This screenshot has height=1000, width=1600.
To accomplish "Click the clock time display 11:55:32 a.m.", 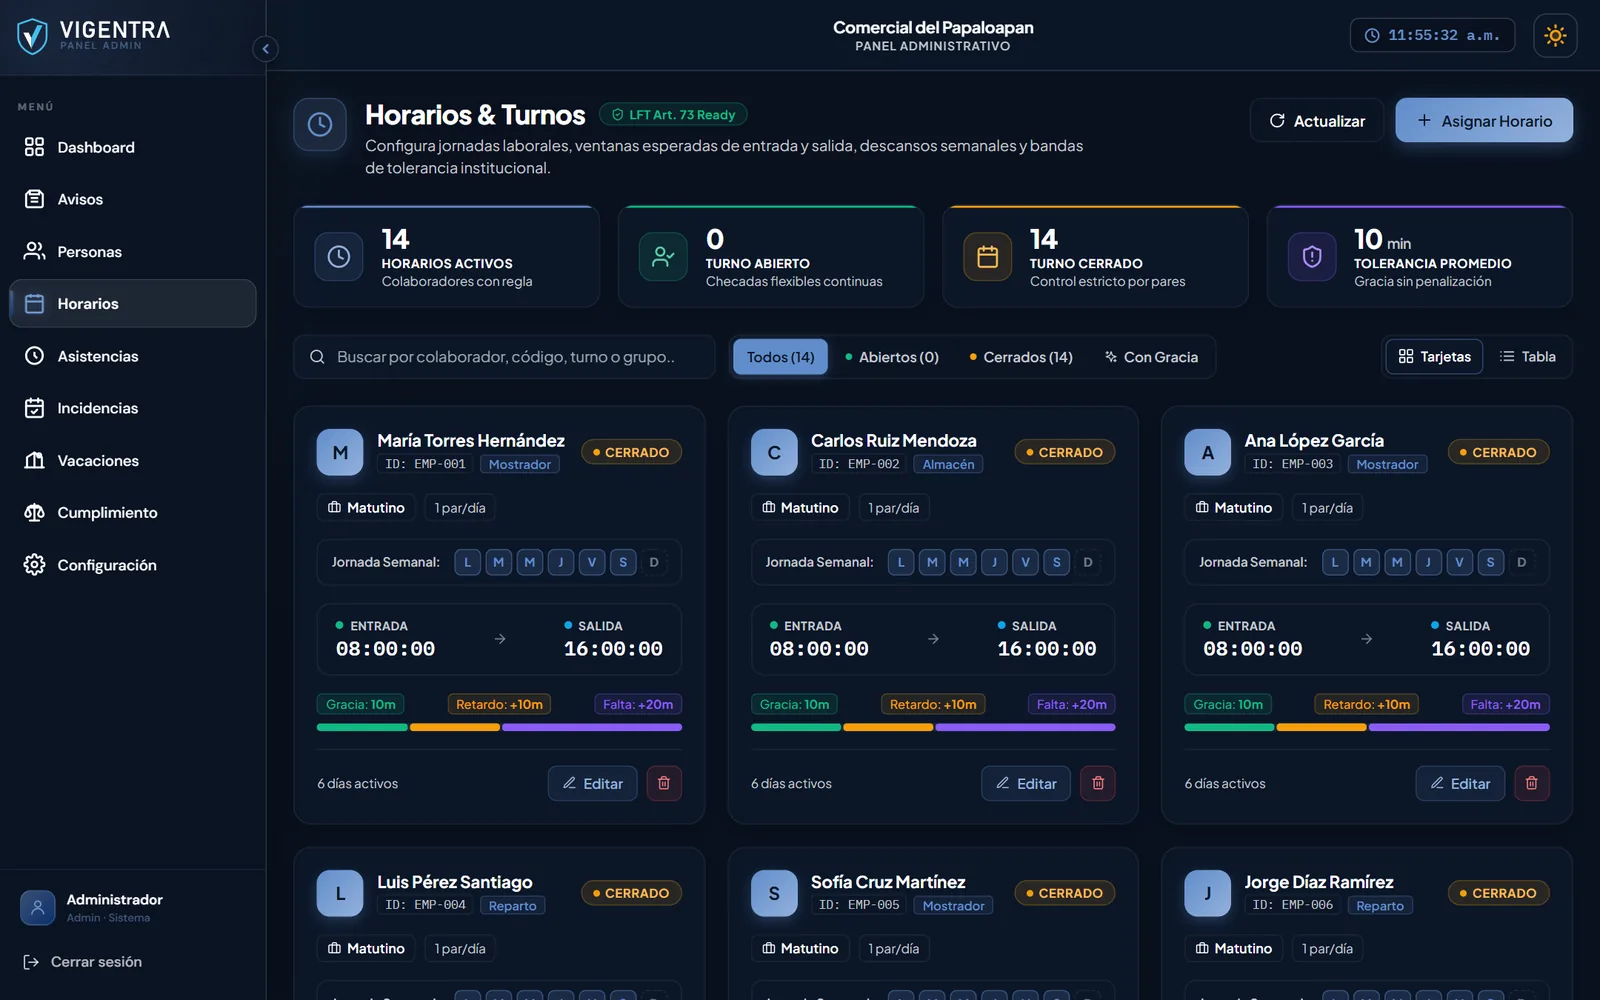I will pyautogui.click(x=1432, y=35).
